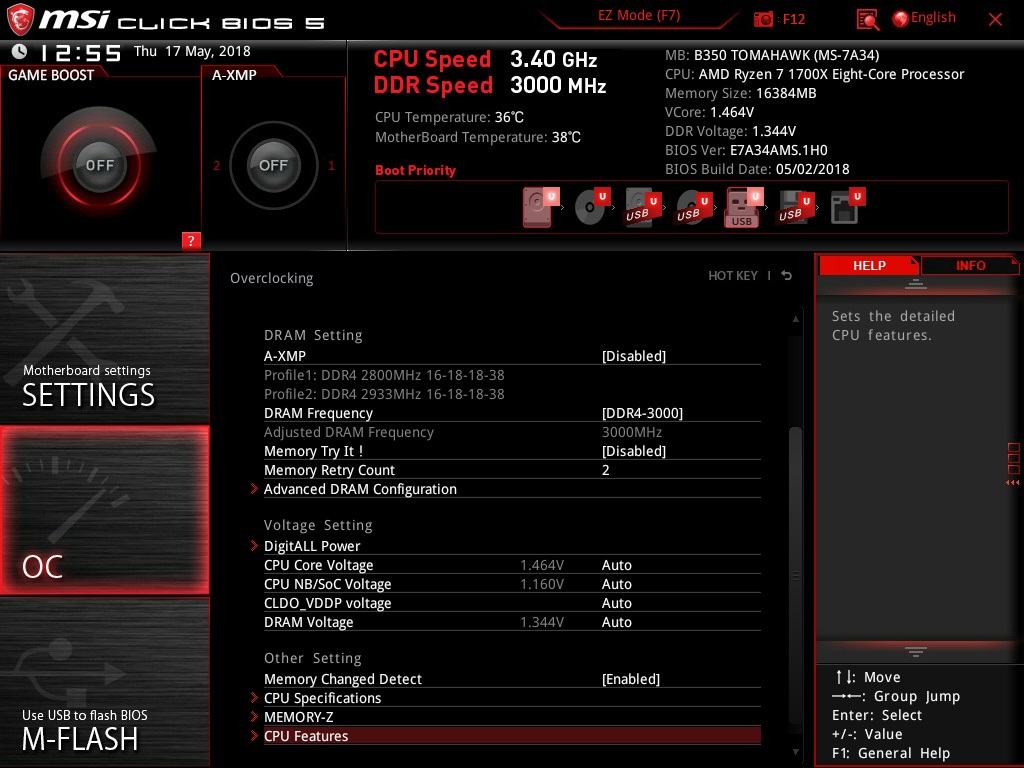Click the F1: General Help hint
The width and height of the screenshot is (1024, 768).
pyautogui.click(x=891, y=753)
